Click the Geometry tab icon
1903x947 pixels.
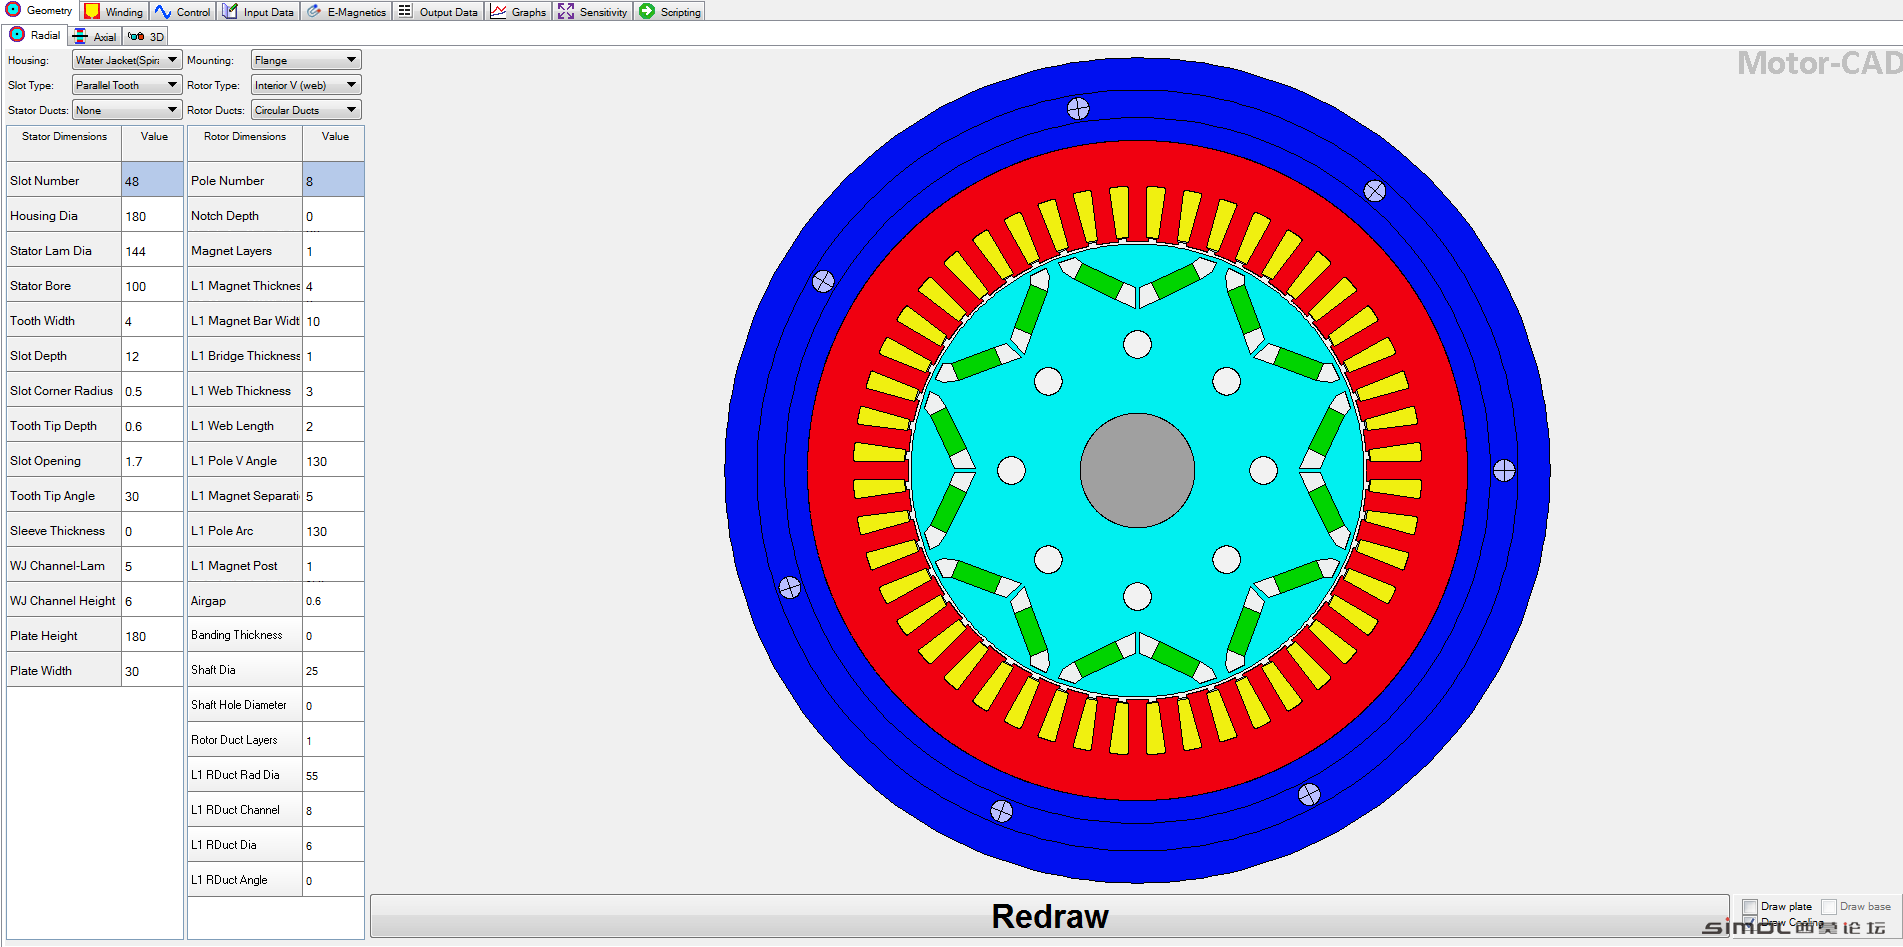[x=13, y=10]
